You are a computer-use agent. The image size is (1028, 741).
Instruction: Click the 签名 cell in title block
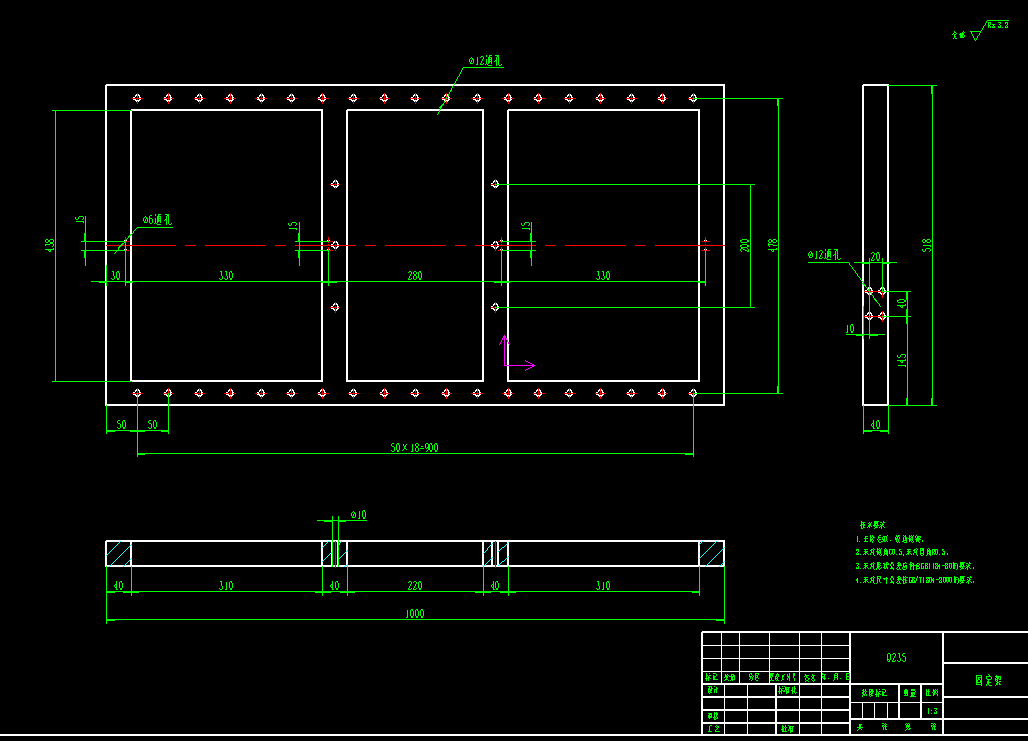[810, 677]
